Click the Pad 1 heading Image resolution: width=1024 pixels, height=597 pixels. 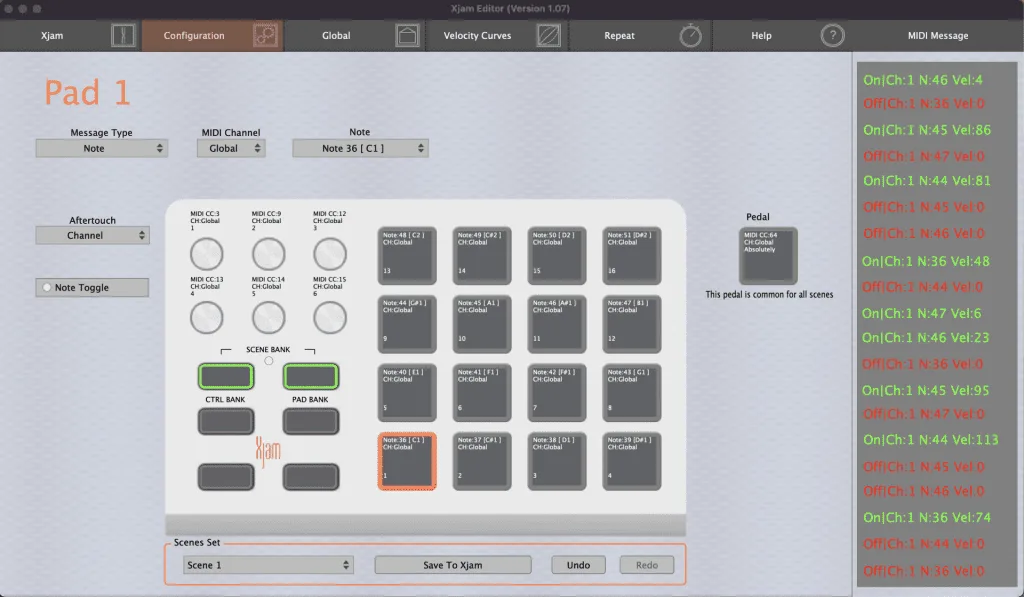88,92
